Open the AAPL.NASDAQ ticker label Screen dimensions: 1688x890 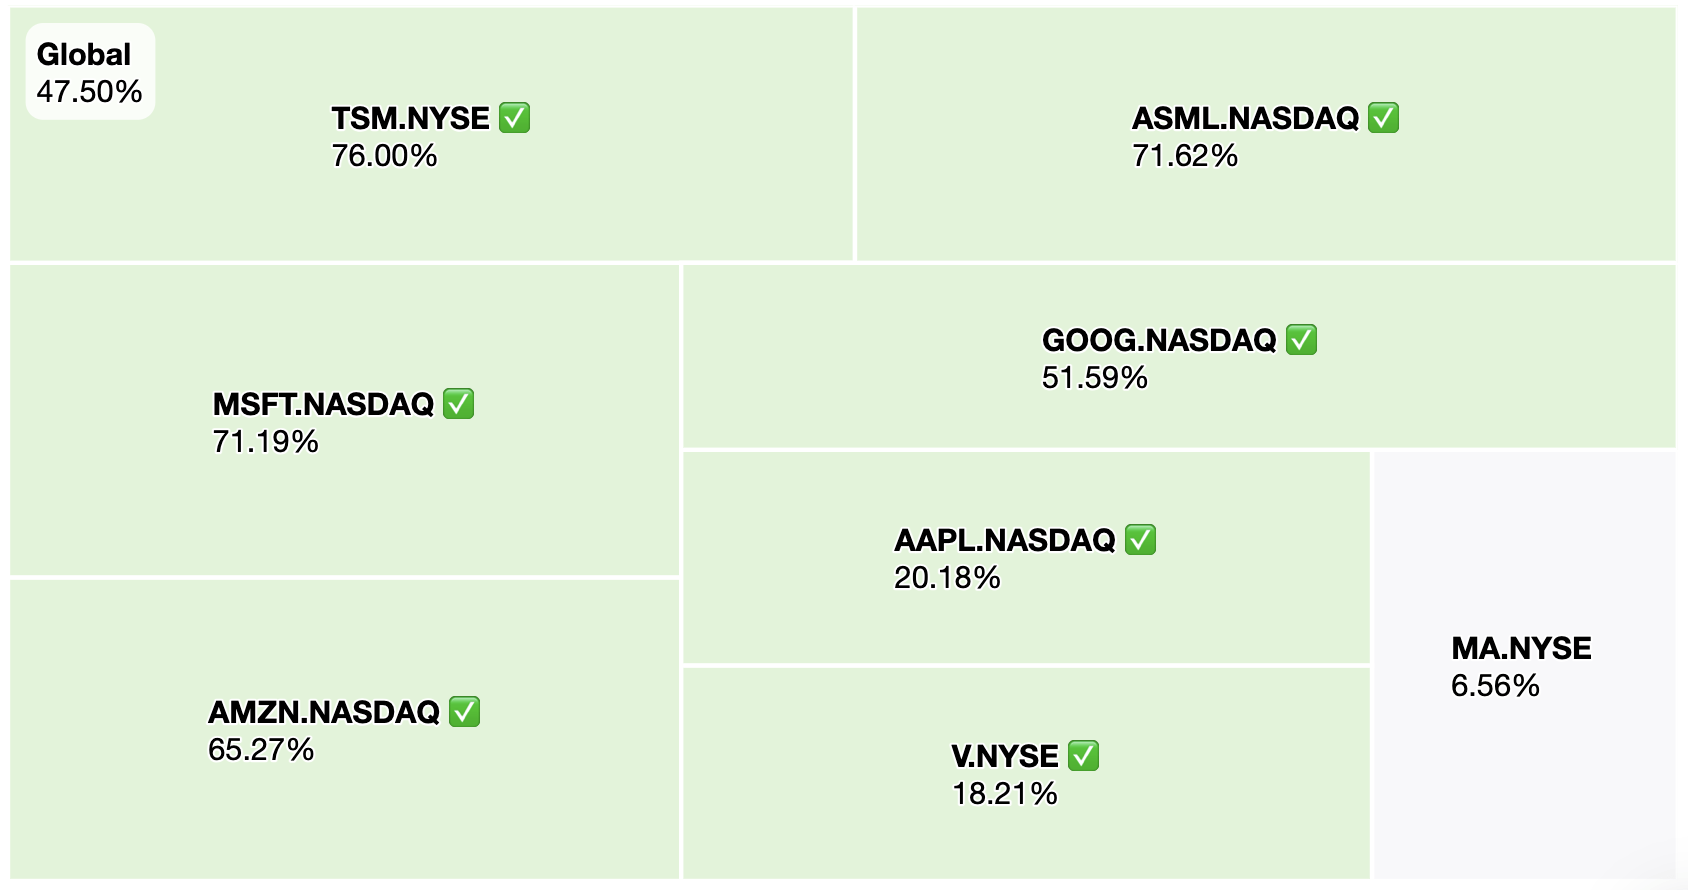point(1005,540)
